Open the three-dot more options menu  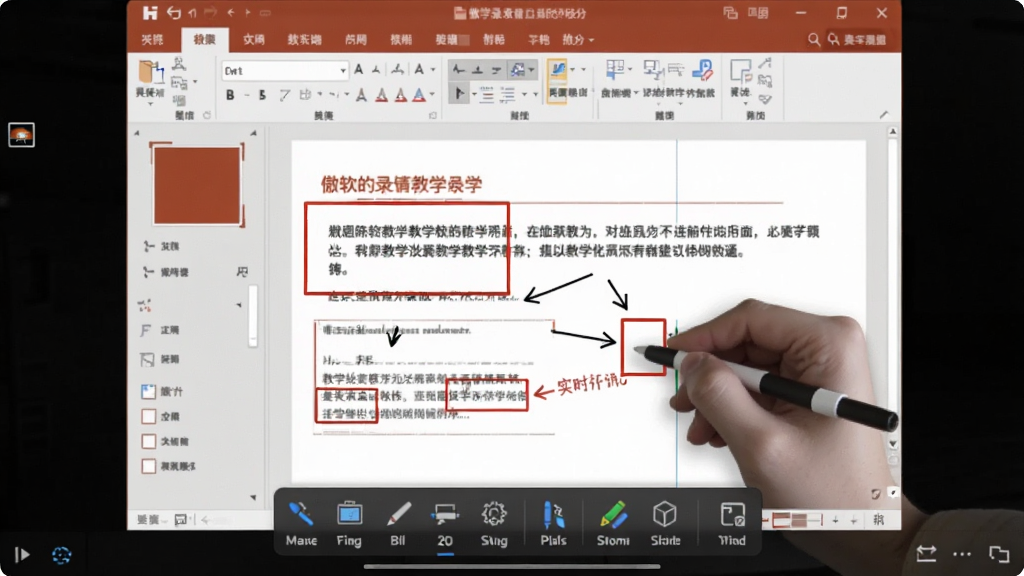click(x=962, y=554)
